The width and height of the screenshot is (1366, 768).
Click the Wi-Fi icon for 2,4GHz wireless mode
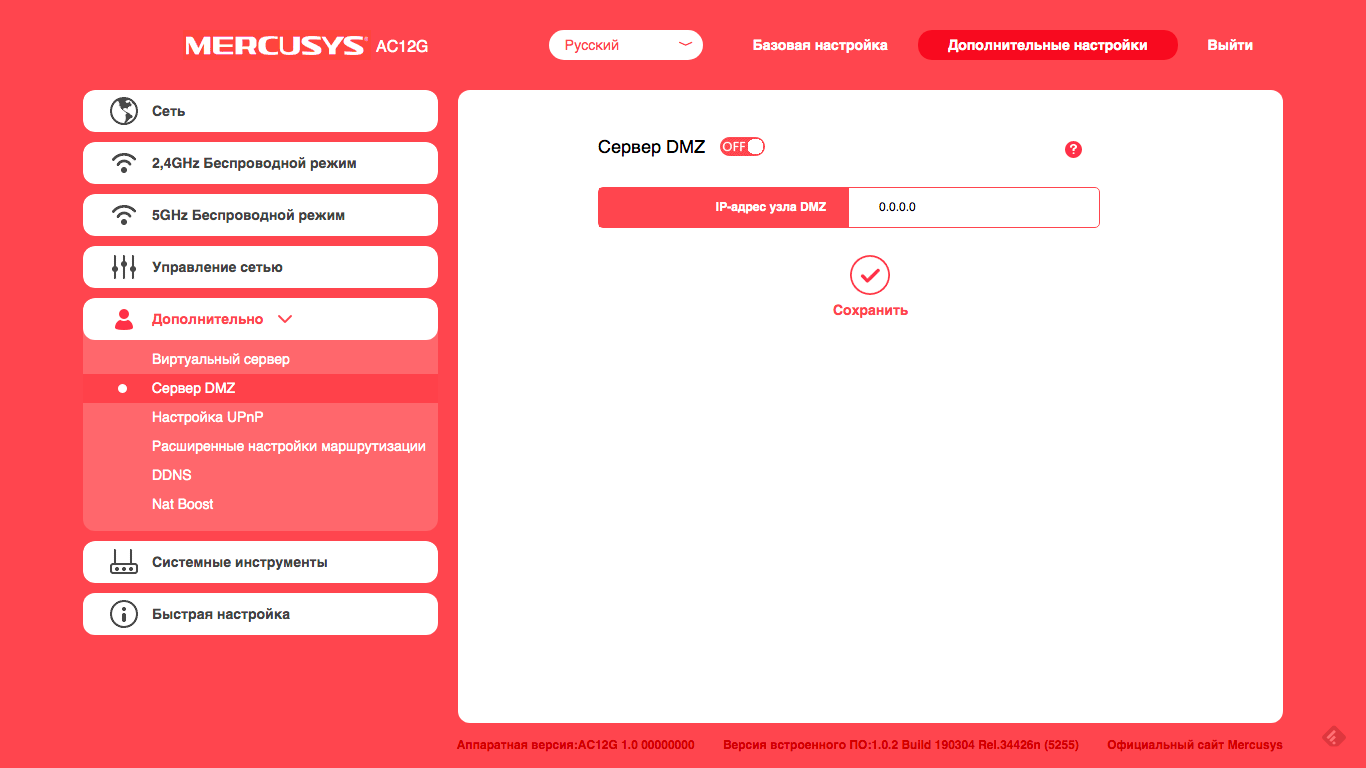pos(123,163)
